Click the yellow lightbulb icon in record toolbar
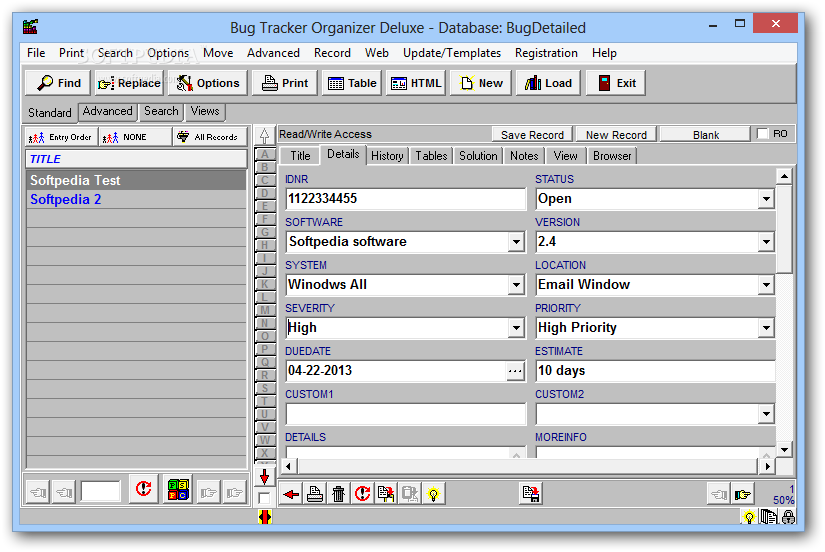 pyautogui.click(x=434, y=494)
